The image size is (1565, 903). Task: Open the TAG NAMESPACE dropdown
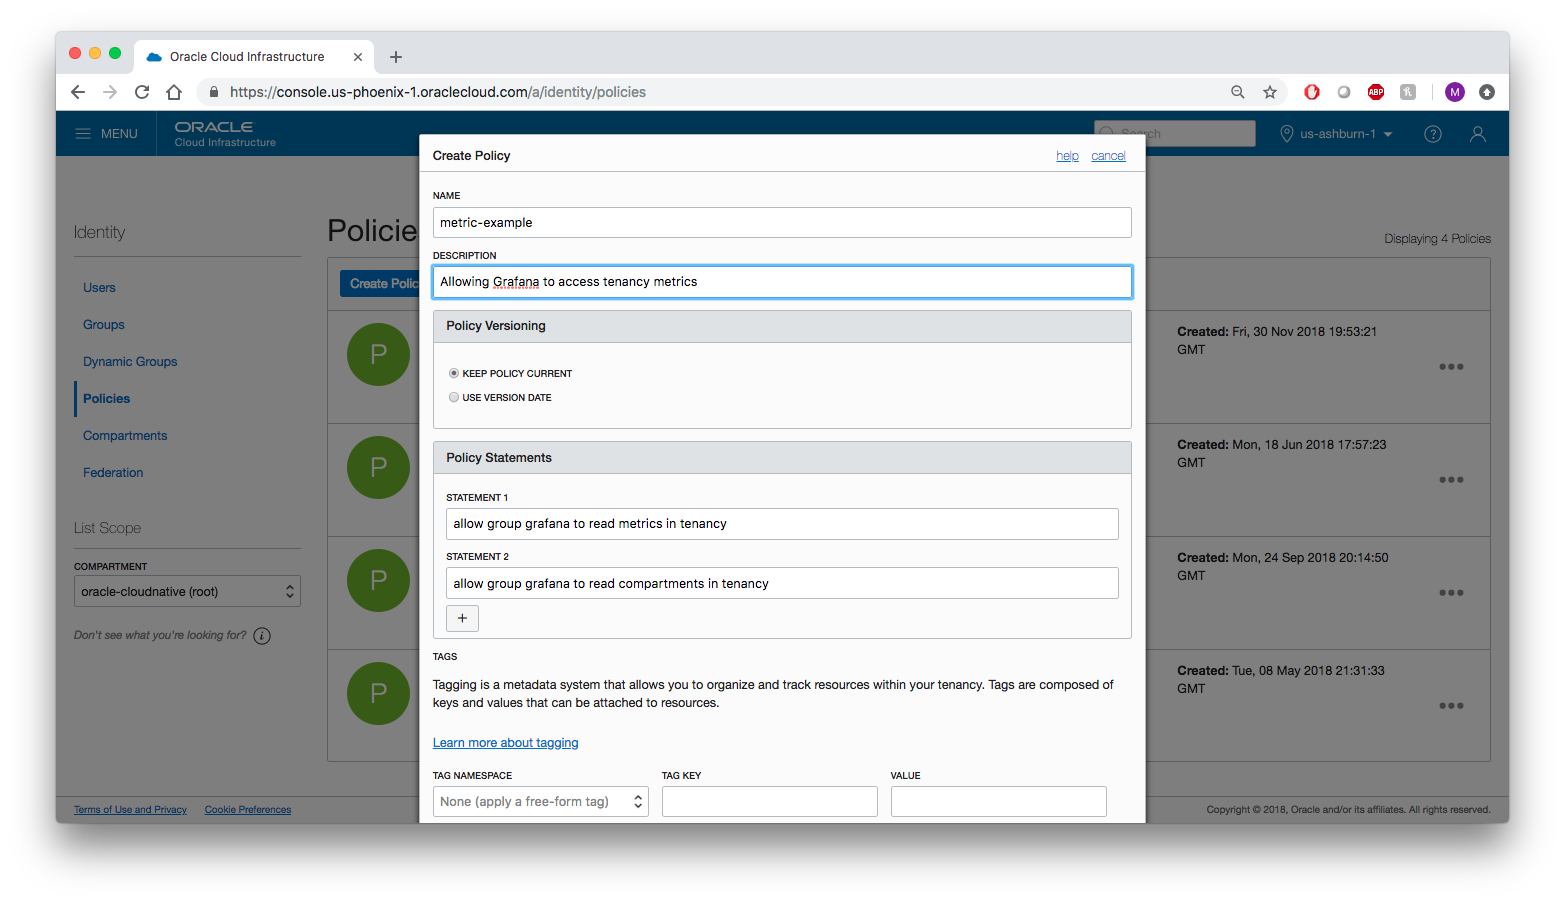pyautogui.click(x=539, y=800)
